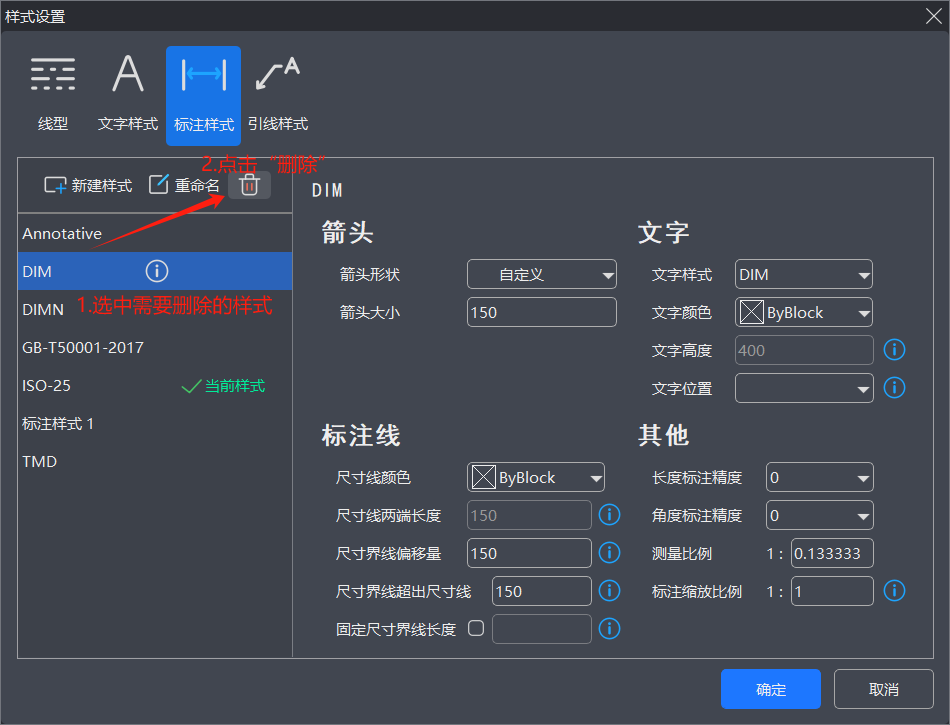Open the 长度标注精度 dropdown
950x725 pixels.
click(819, 478)
